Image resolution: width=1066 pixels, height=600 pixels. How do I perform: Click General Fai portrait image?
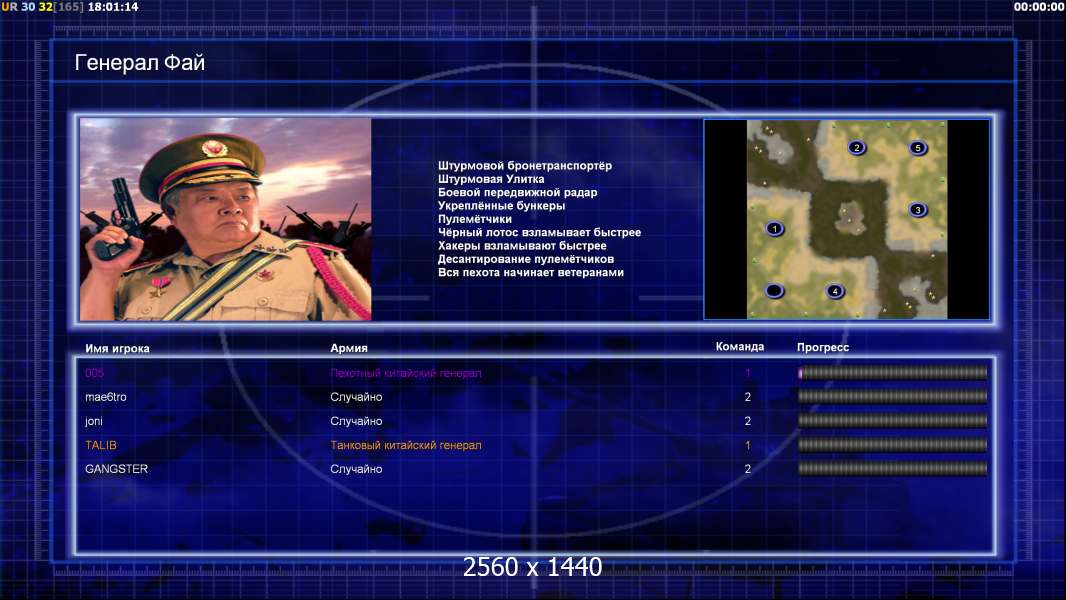coord(226,219)
